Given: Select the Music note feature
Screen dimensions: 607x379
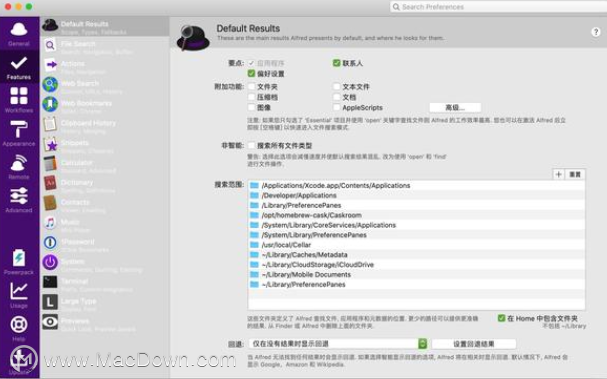Looking at the screenshot, I should coord(105,224).
